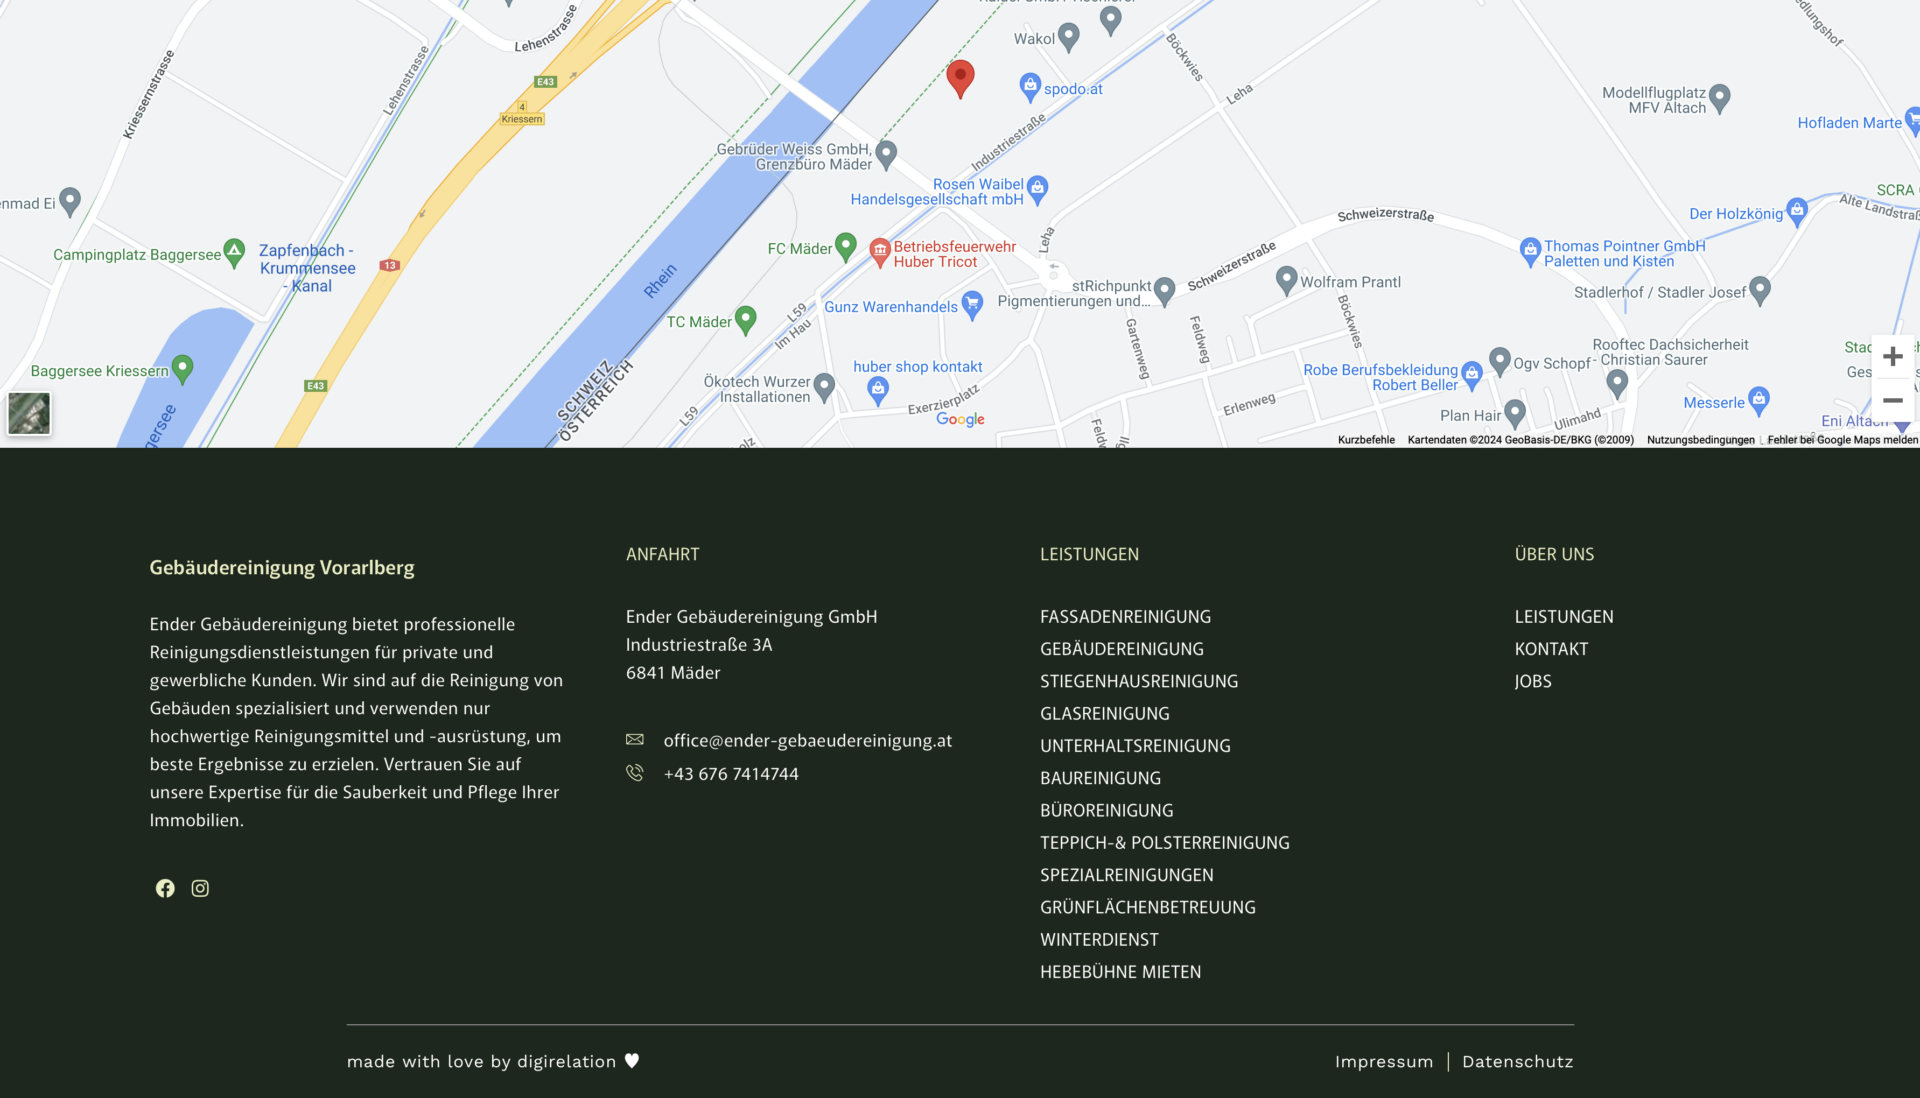
Task: Zoom out the map with minus button
Action: (x=1892, y=401)
